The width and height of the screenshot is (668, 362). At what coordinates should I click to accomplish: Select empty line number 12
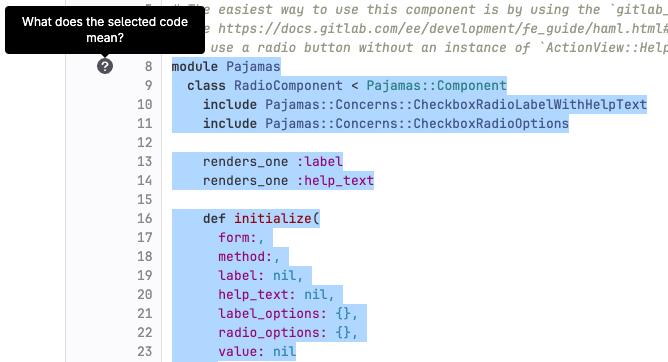click(x=144, y=143)
